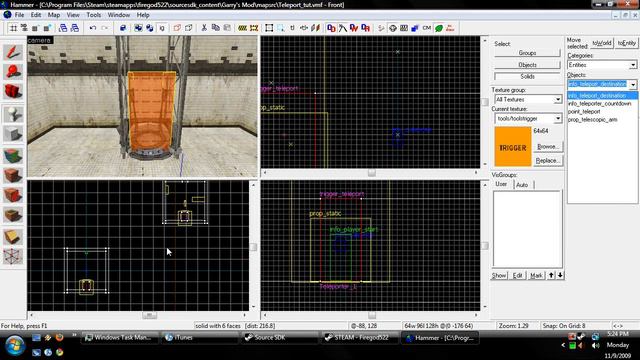Activate the Vertex manipulation tool

[13, 256]
